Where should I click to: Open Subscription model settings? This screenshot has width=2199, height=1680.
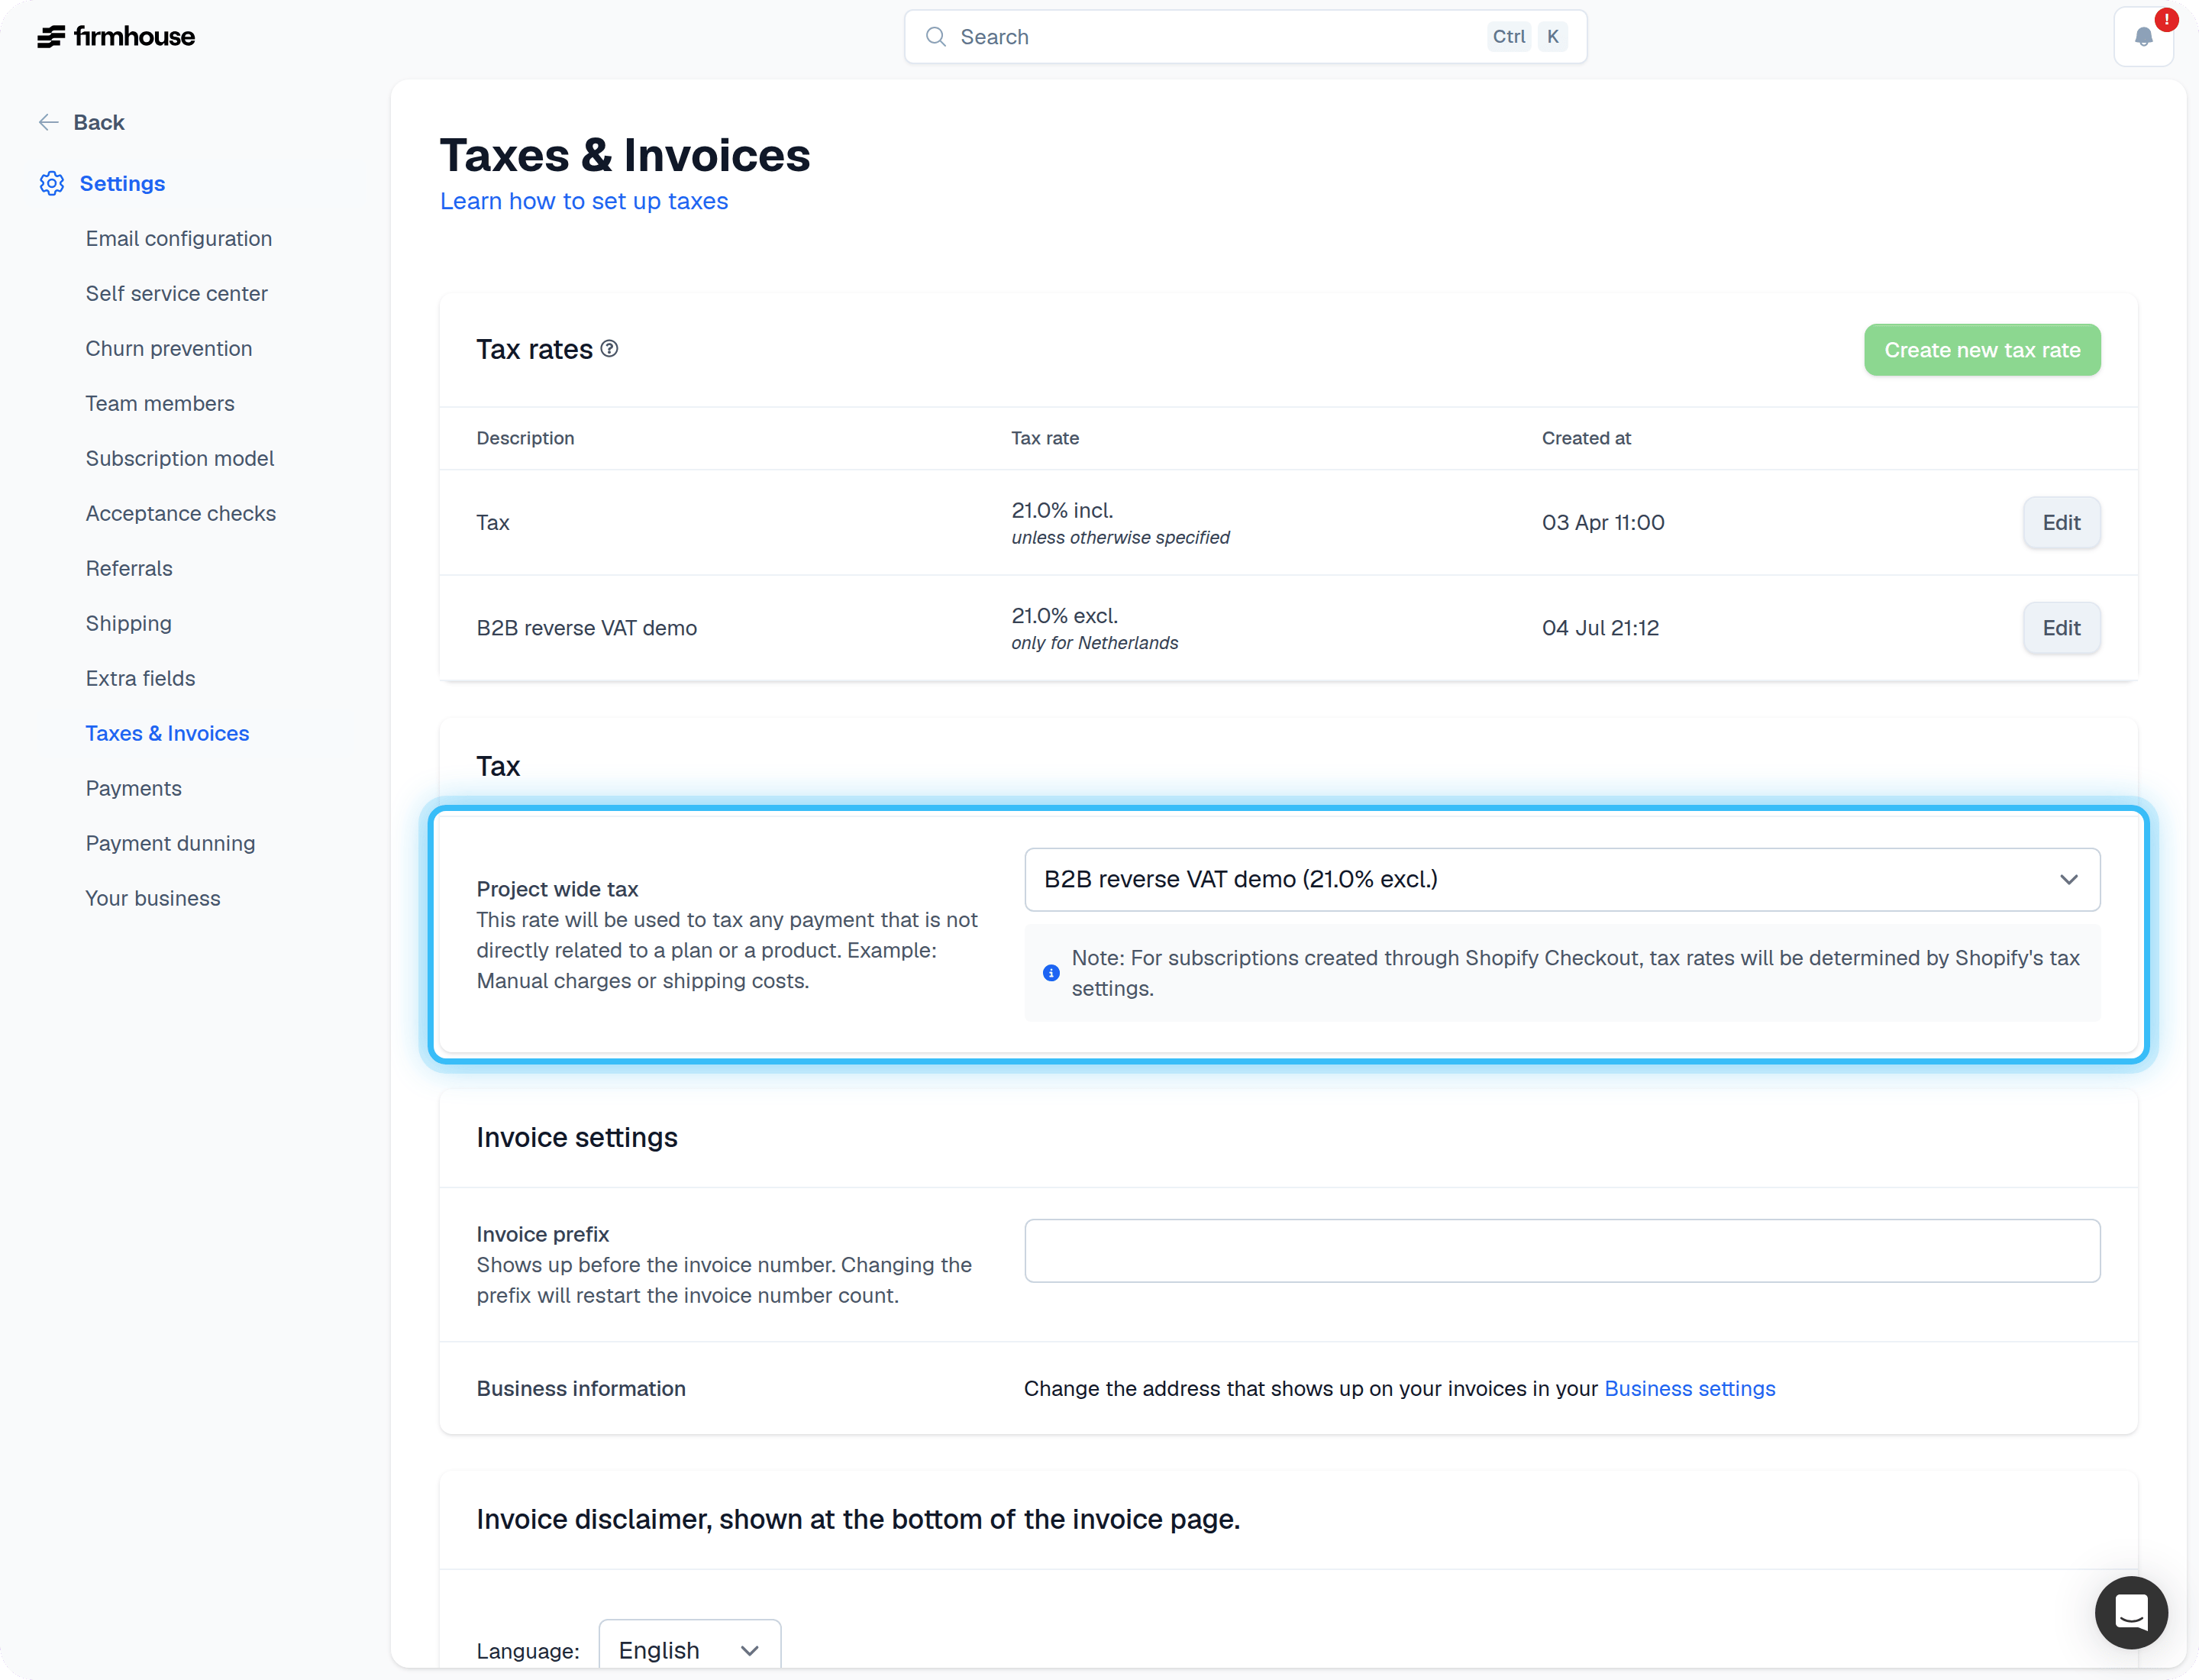pyautogui.click(x=180, y=458)
